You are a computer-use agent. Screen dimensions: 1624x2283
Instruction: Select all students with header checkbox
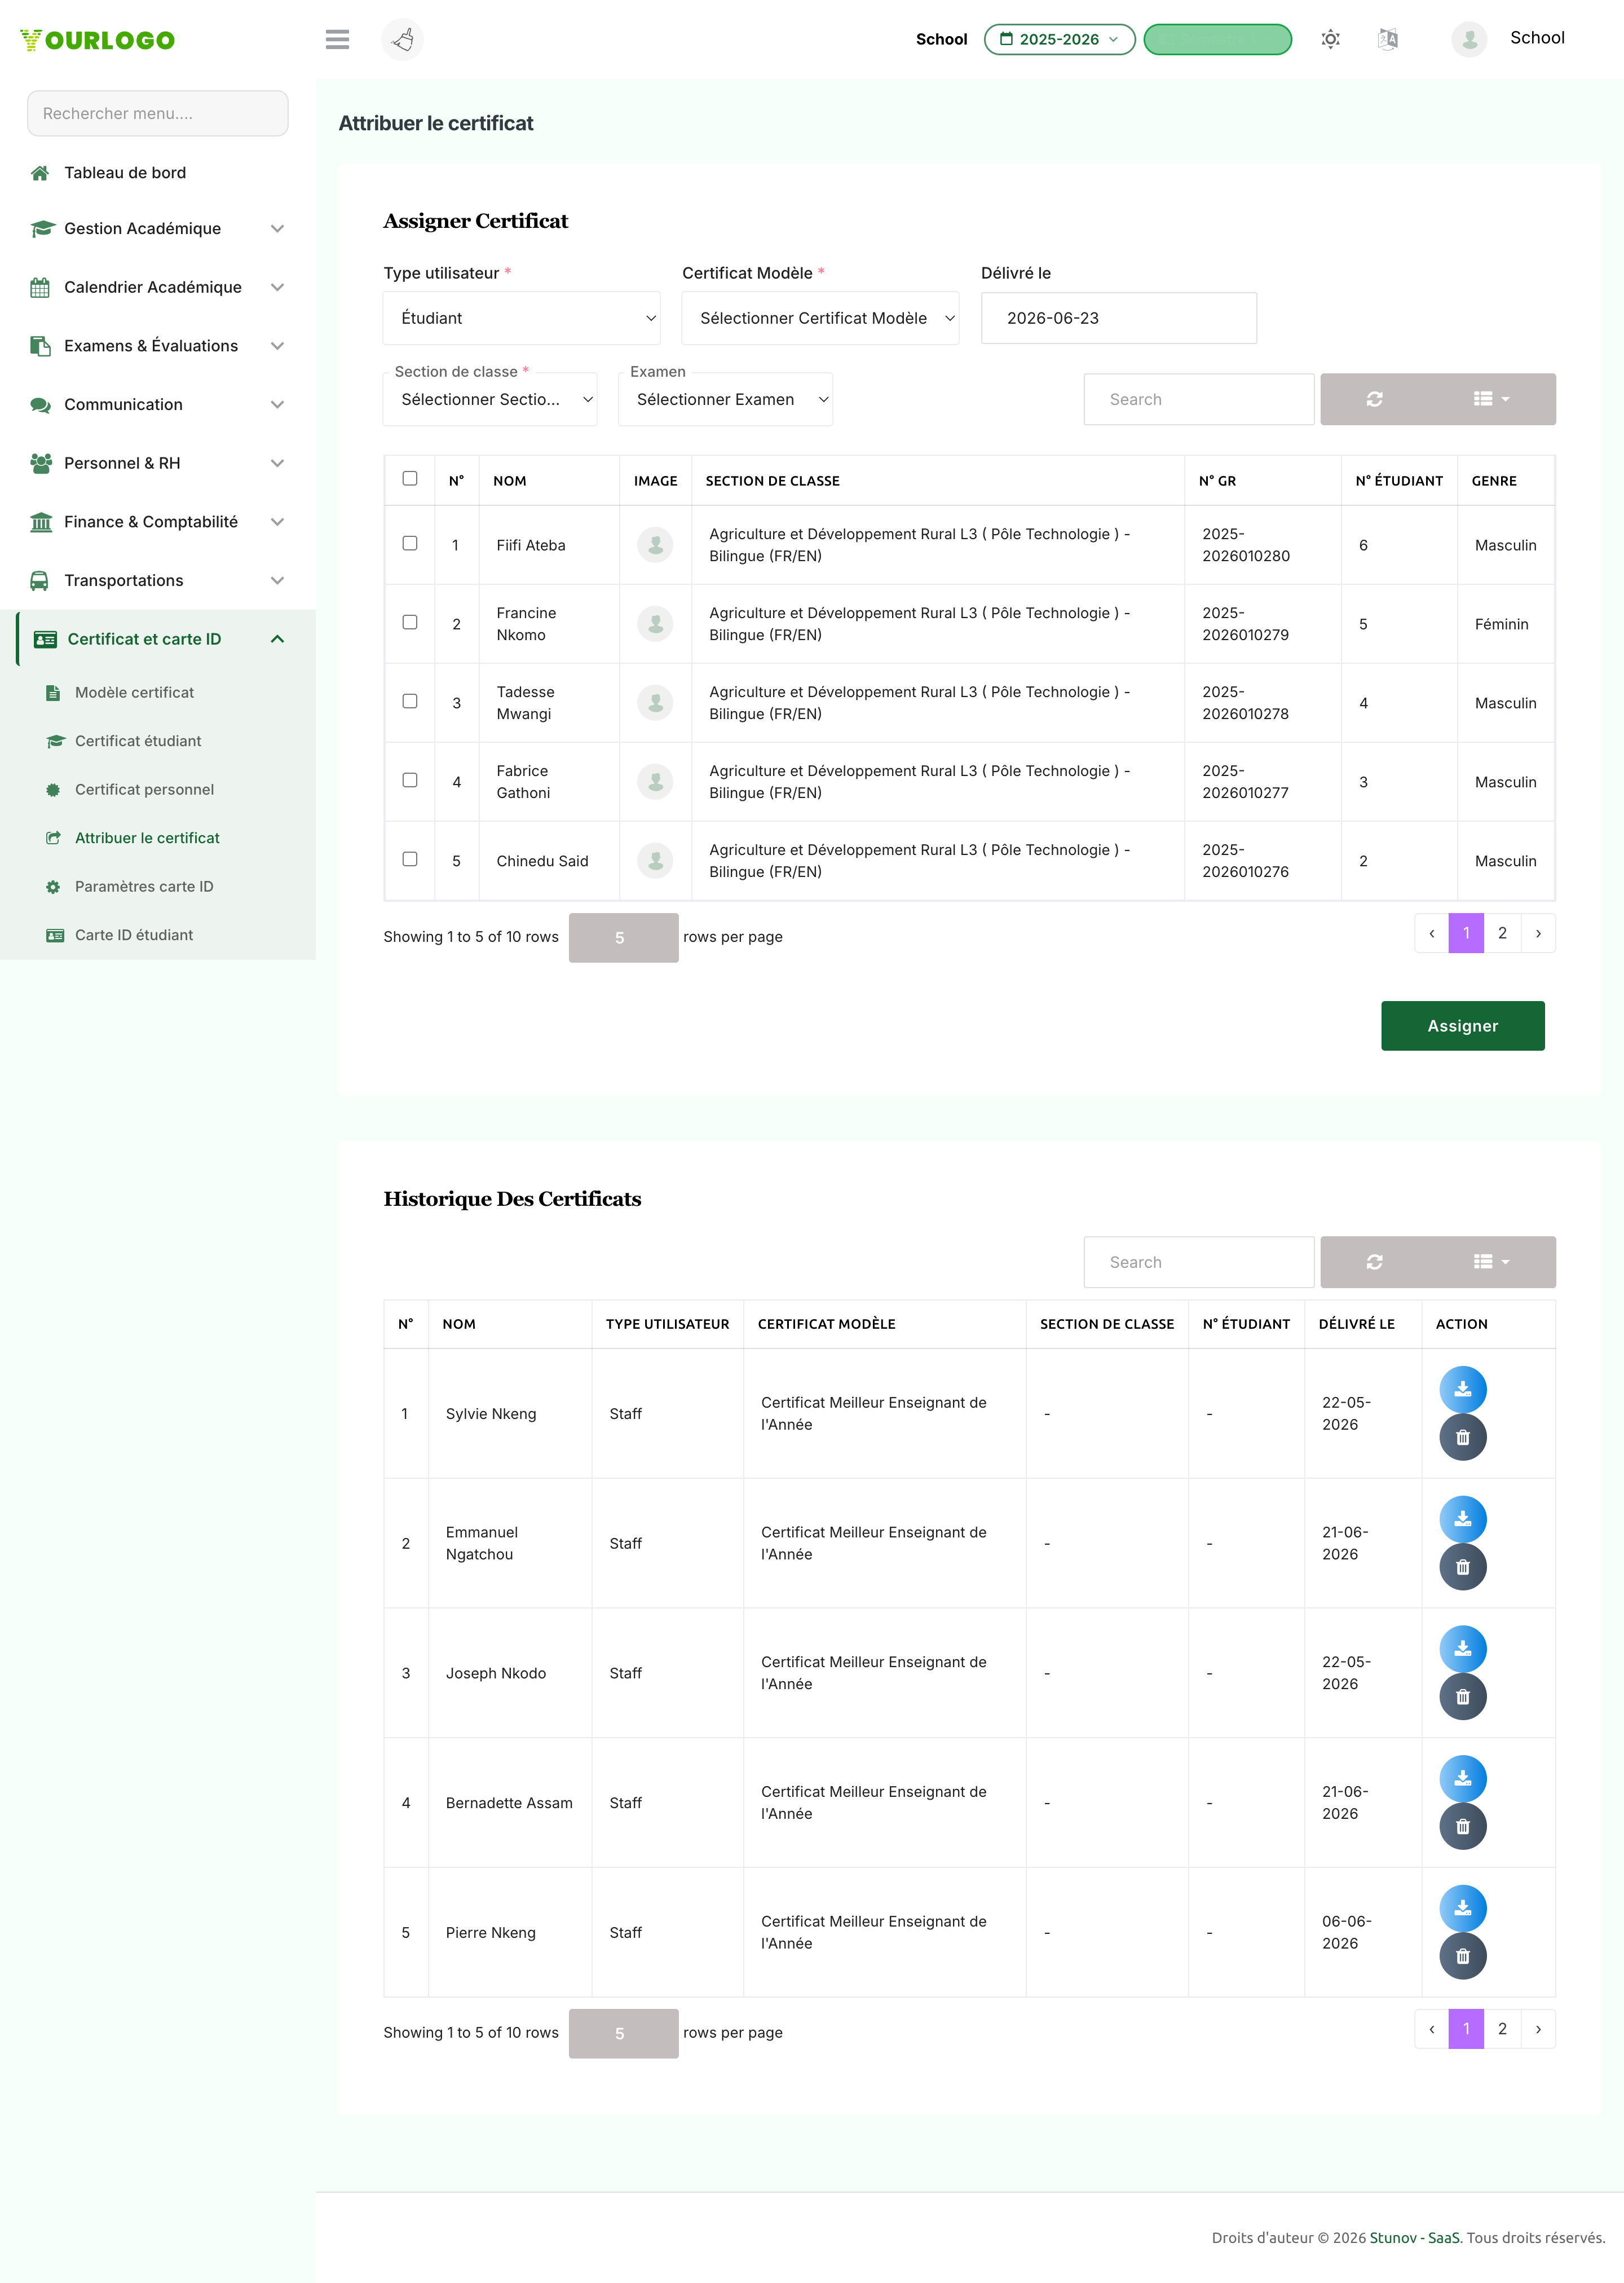pos(410,479)
